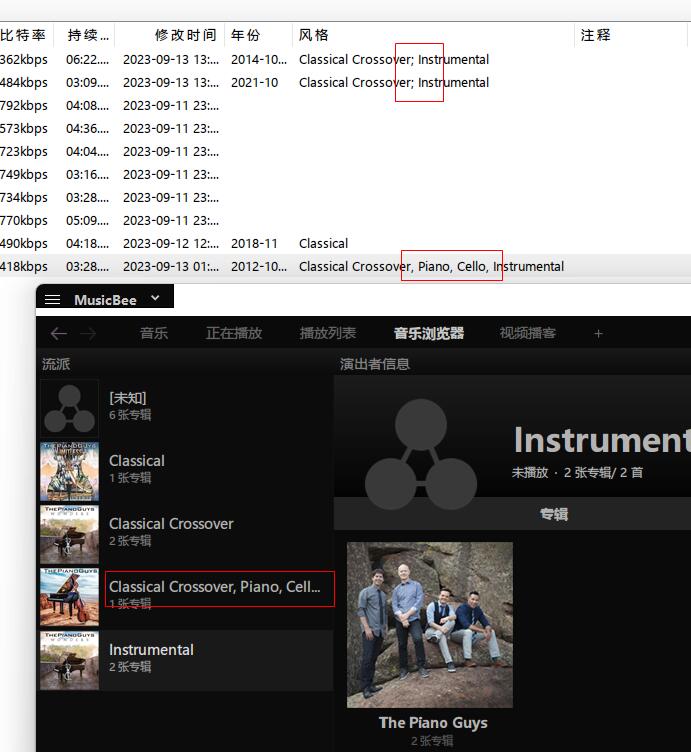This screenshot has width=691, height=752.
Task: Add a new tab with plus icon
Action: pos(598,334)
